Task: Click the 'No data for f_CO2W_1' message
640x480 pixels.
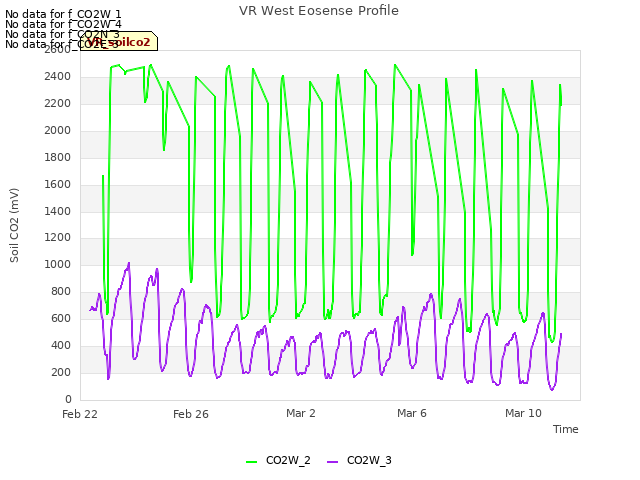Action: [63, 14]
